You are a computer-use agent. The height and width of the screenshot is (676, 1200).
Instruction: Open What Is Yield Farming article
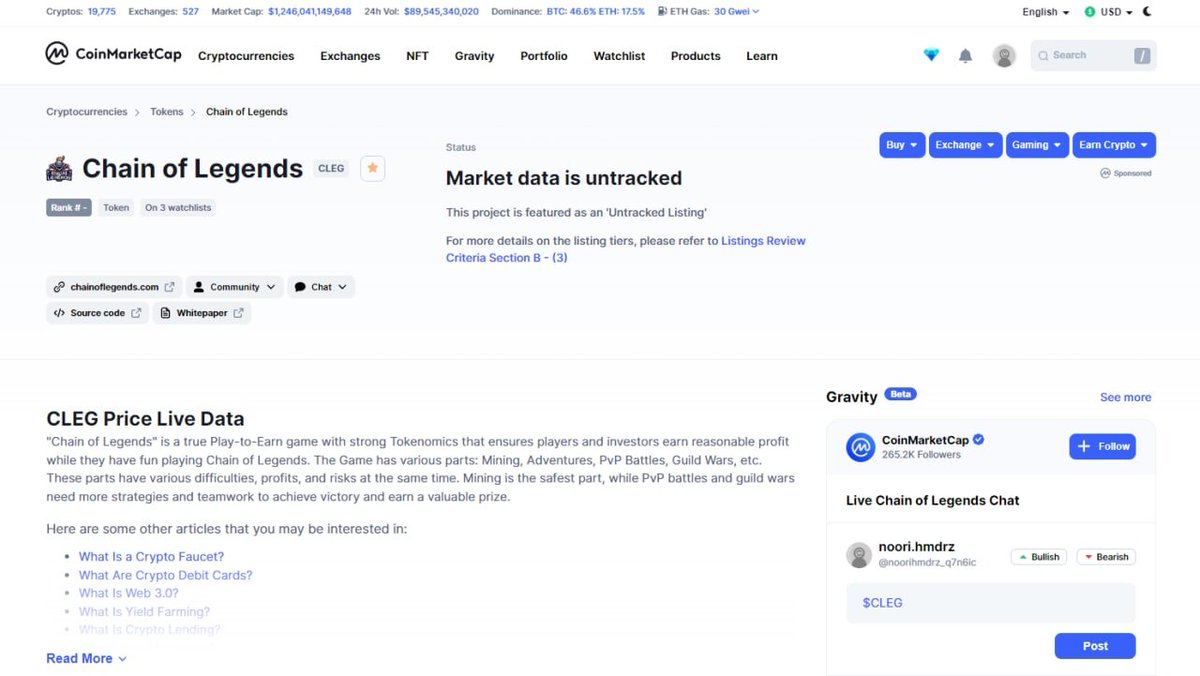coord(144,611)
